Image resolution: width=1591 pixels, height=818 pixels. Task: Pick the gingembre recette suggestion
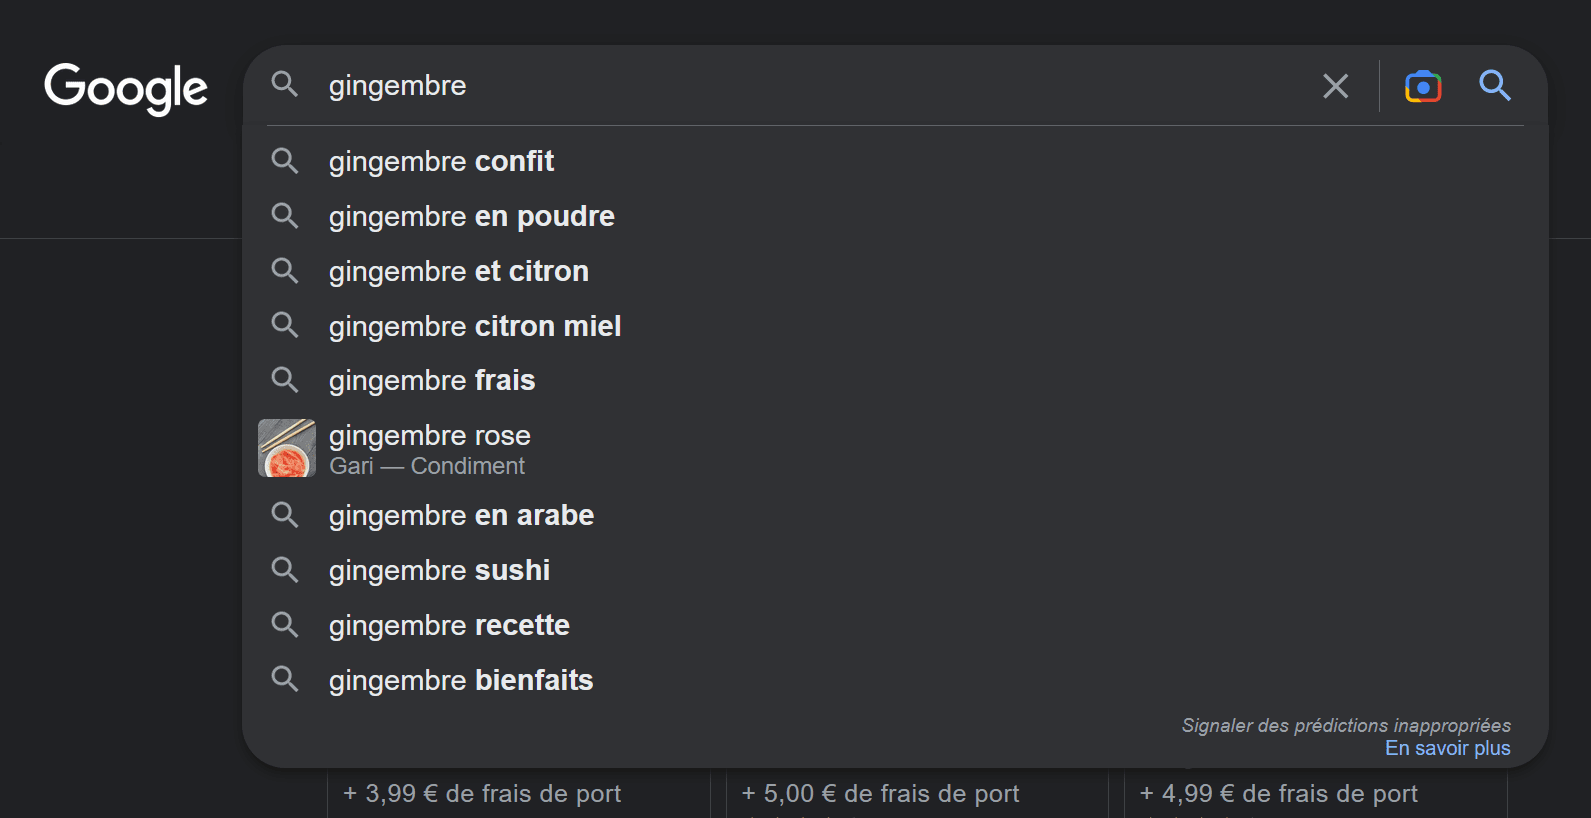point(449,625)
